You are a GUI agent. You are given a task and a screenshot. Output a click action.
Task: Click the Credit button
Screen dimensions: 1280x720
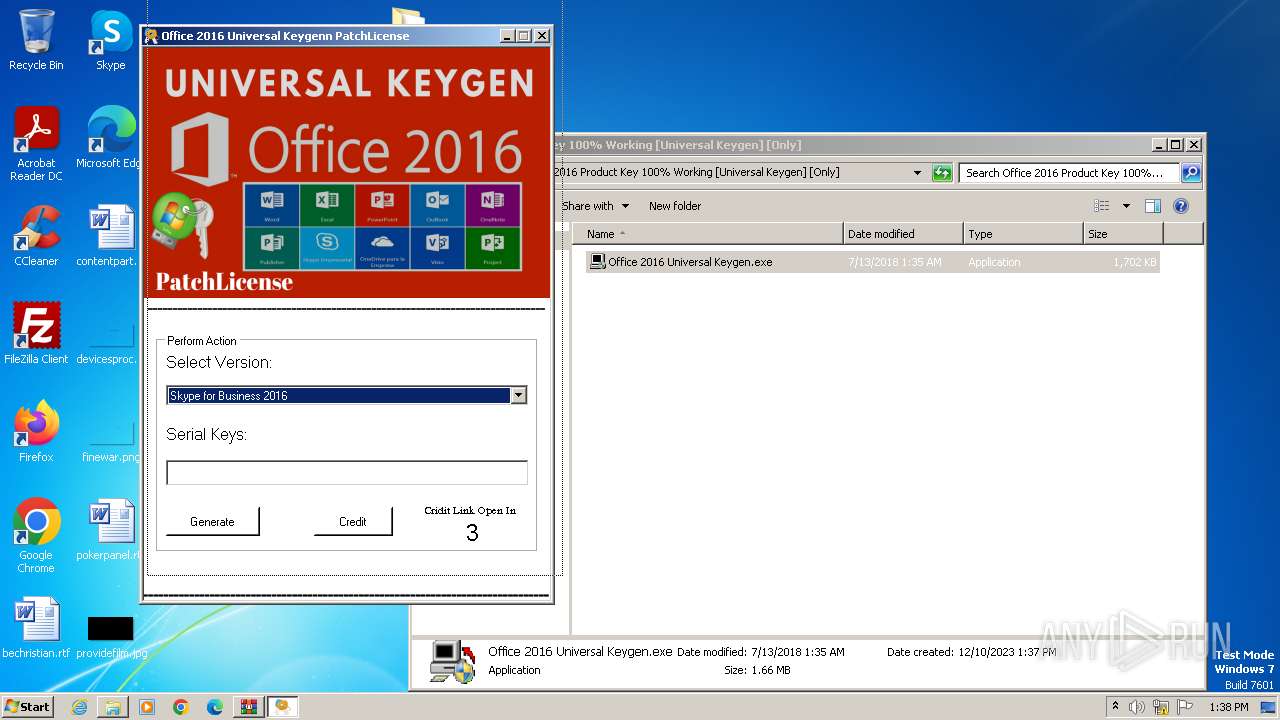tap(353, 521)
